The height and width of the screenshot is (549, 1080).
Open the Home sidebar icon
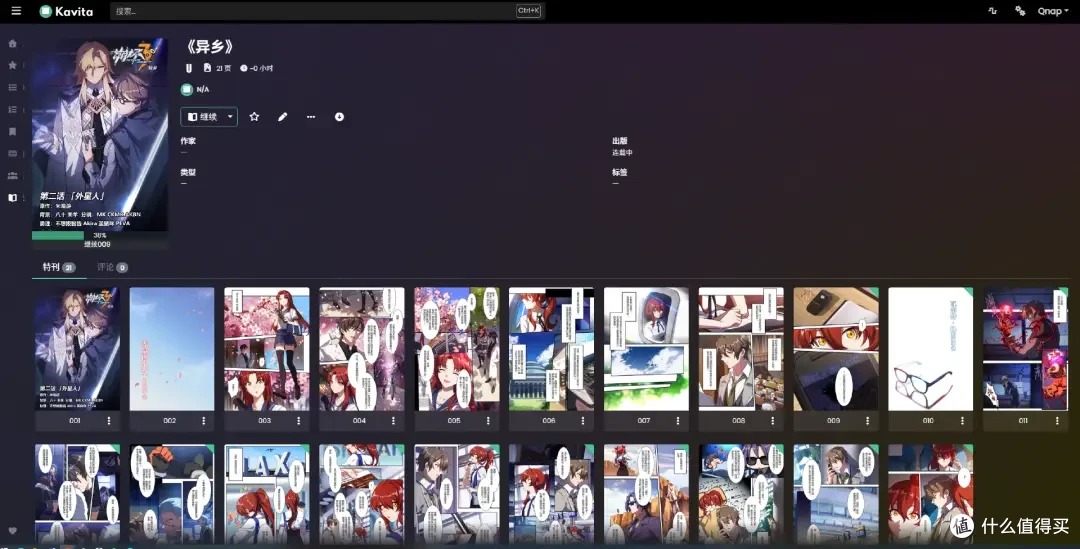12,43
